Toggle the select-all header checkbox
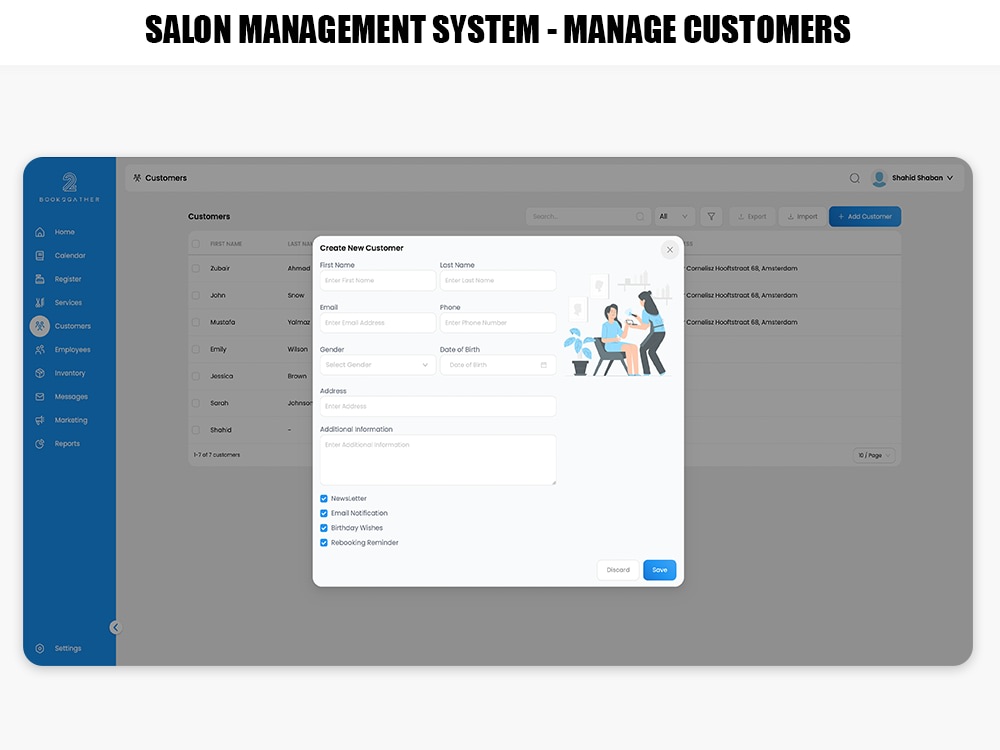Screen dimensions: 1000x750 pos(196,244)
